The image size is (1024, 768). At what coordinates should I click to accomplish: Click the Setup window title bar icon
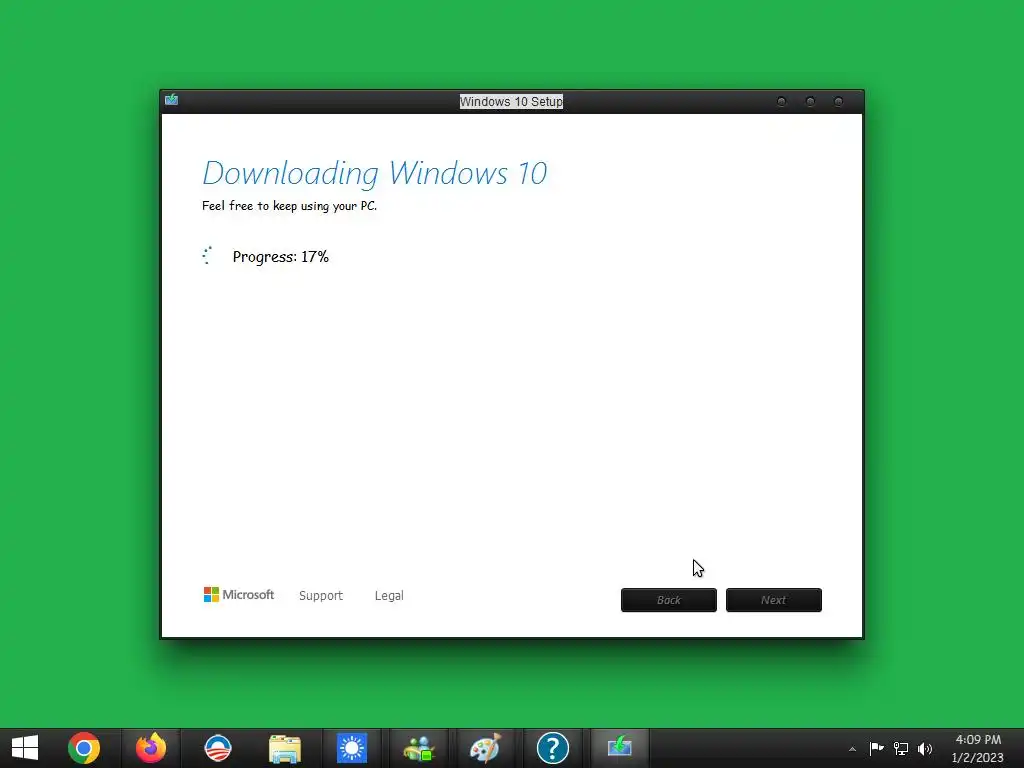pyautogui.click(x=172, y=99)
